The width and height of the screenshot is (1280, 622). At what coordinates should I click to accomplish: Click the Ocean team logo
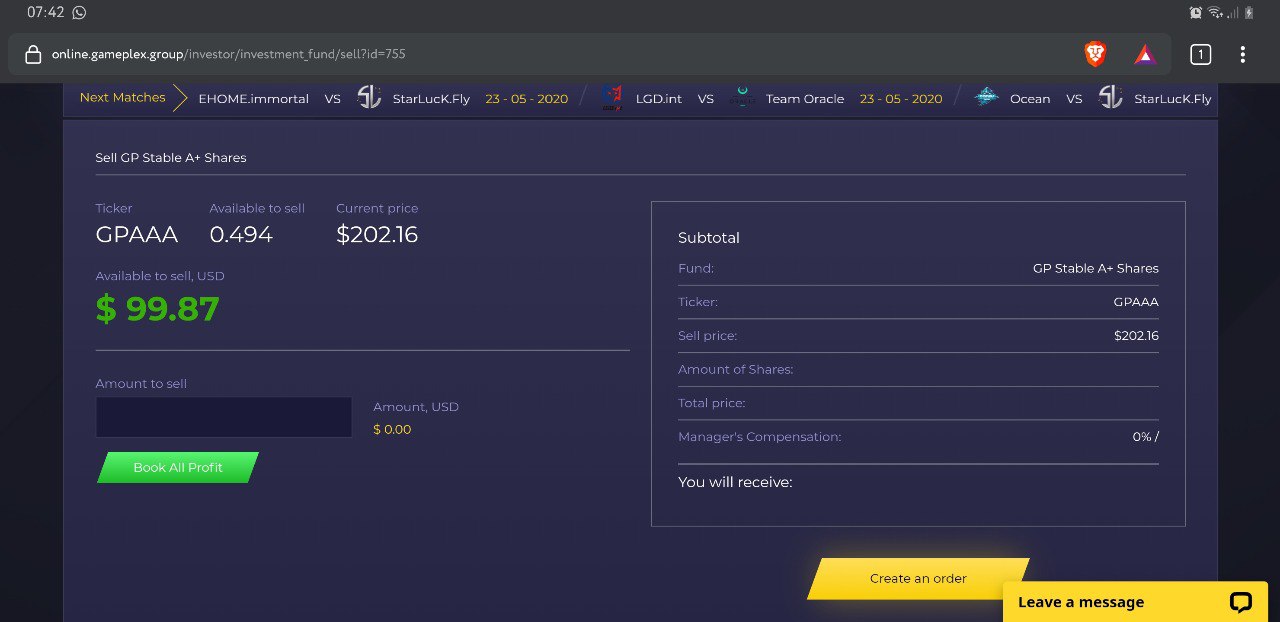tap(986, 98)
